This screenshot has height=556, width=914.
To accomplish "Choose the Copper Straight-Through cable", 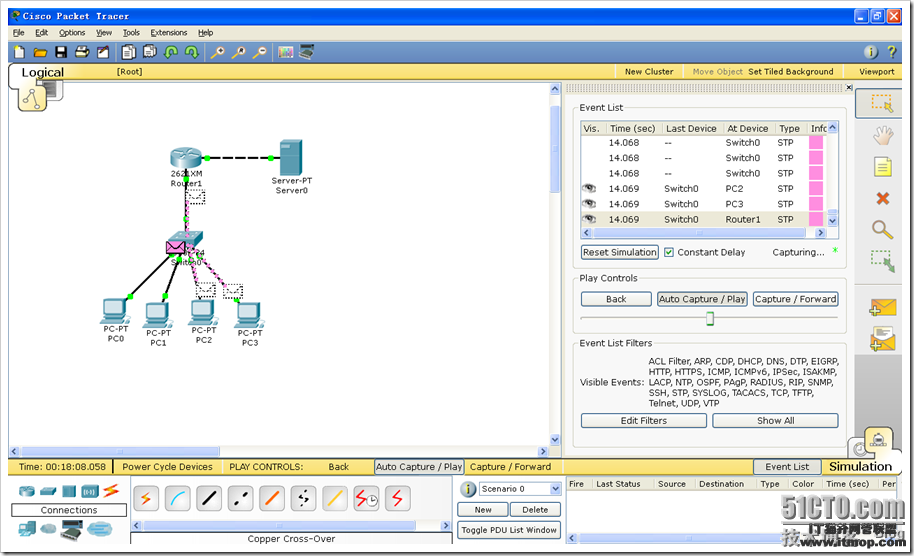I will 209,499.
